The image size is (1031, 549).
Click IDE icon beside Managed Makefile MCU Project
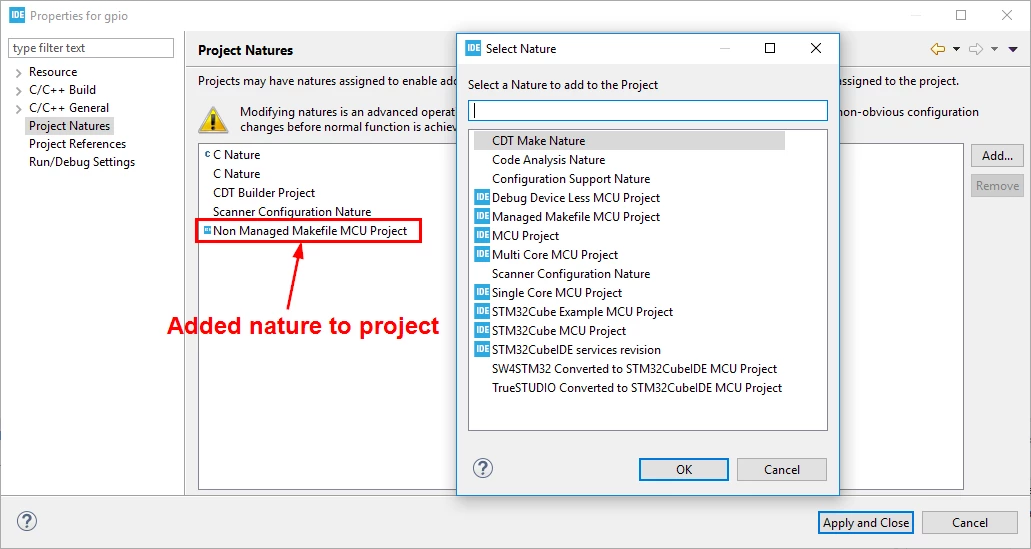point(482,216)
